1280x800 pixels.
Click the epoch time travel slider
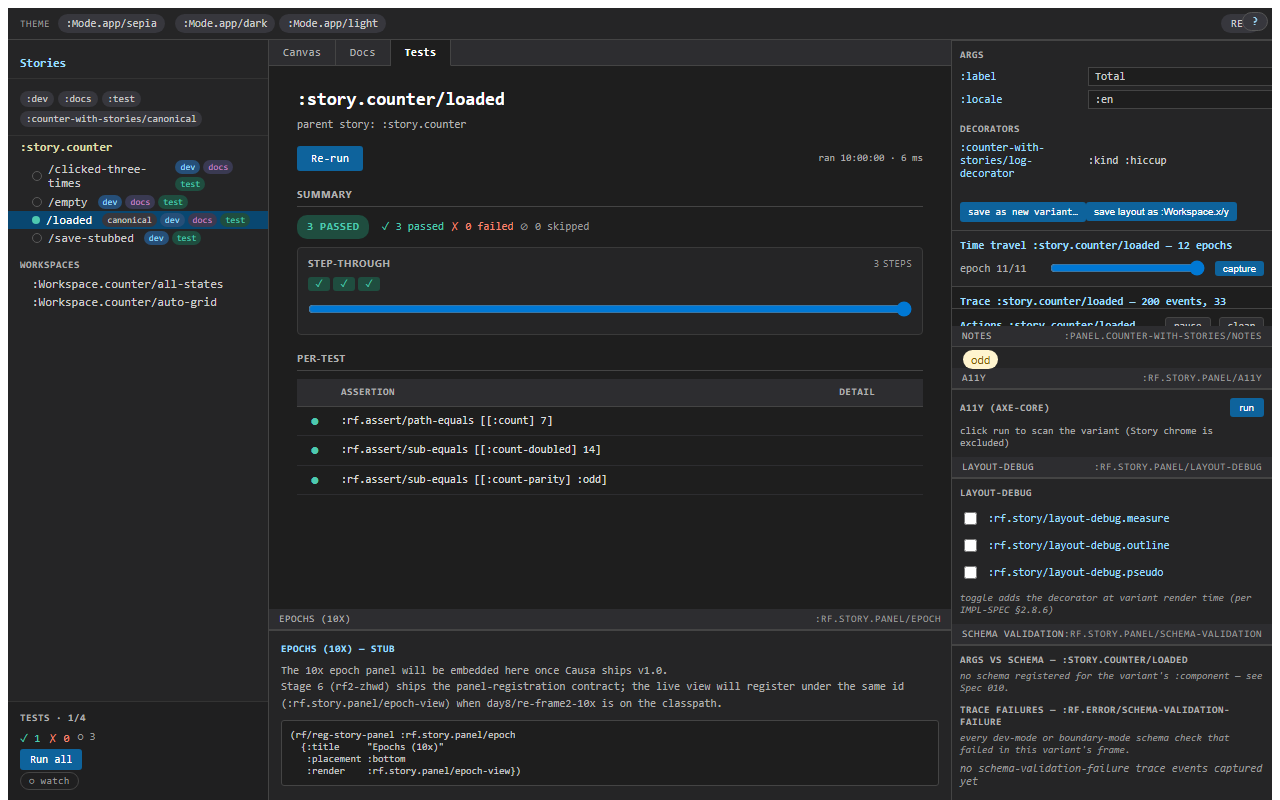[1128, 268]
